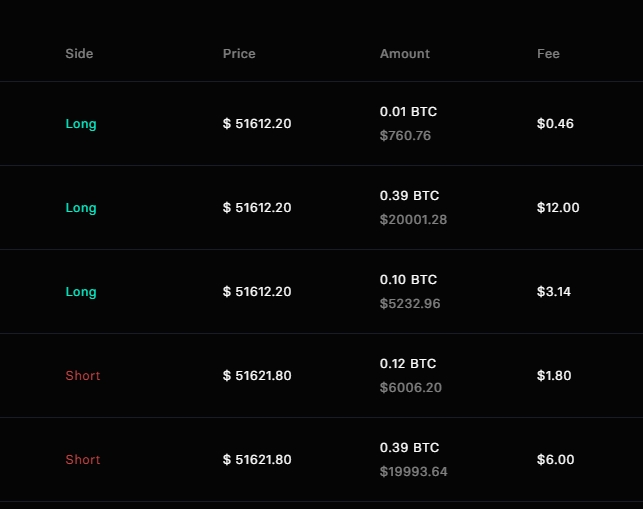643x509 pixels.
Task: Click the Price column header
Action: click(x=239, y=54)
